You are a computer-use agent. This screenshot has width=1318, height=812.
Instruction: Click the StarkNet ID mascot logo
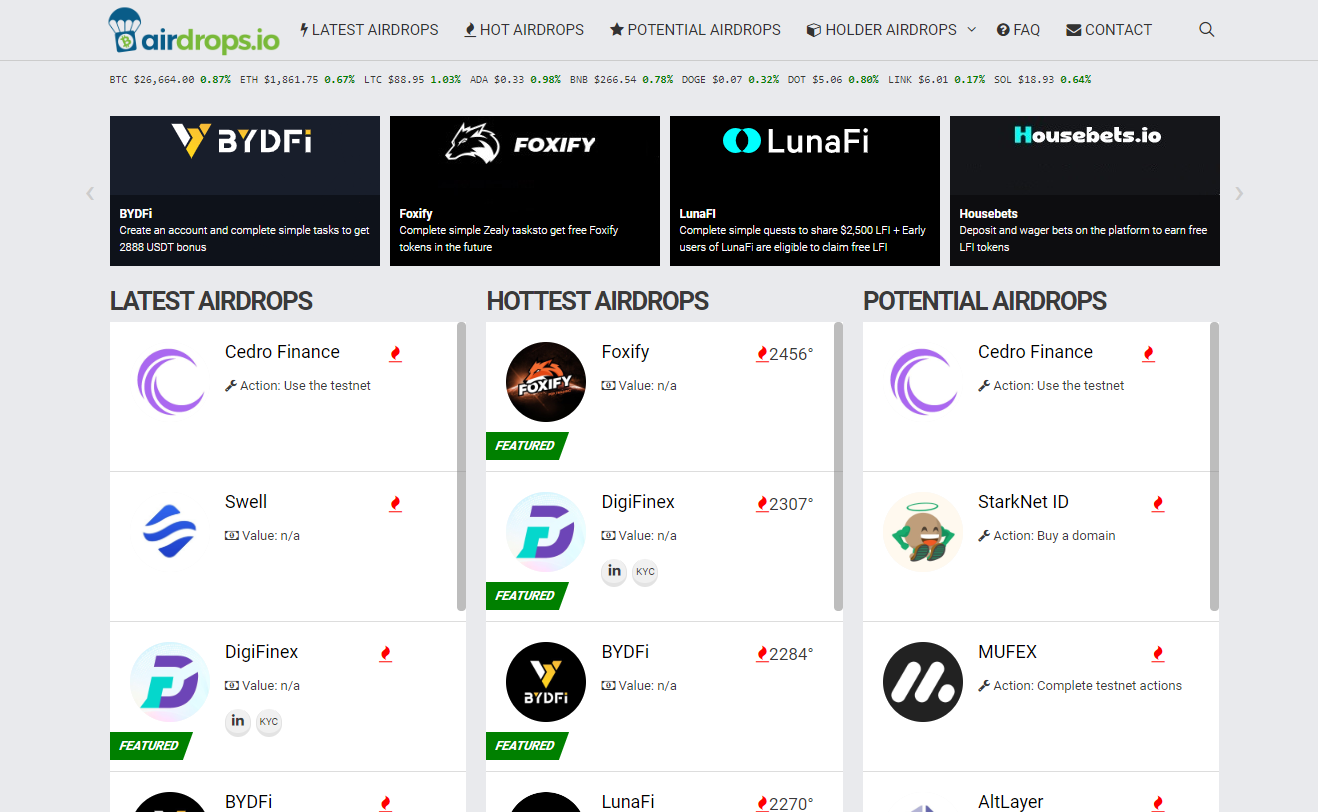tap(923, 532)
